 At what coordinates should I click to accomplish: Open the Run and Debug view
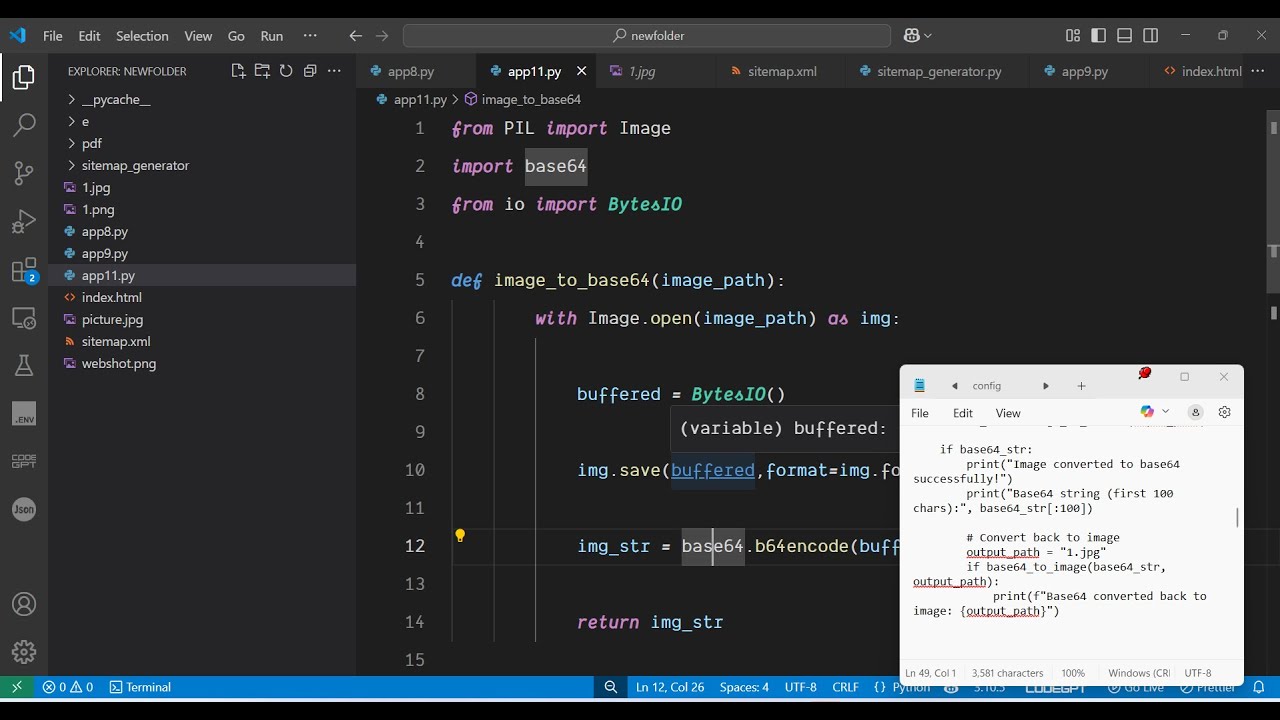pyautogui.click(x=24, y=221)
